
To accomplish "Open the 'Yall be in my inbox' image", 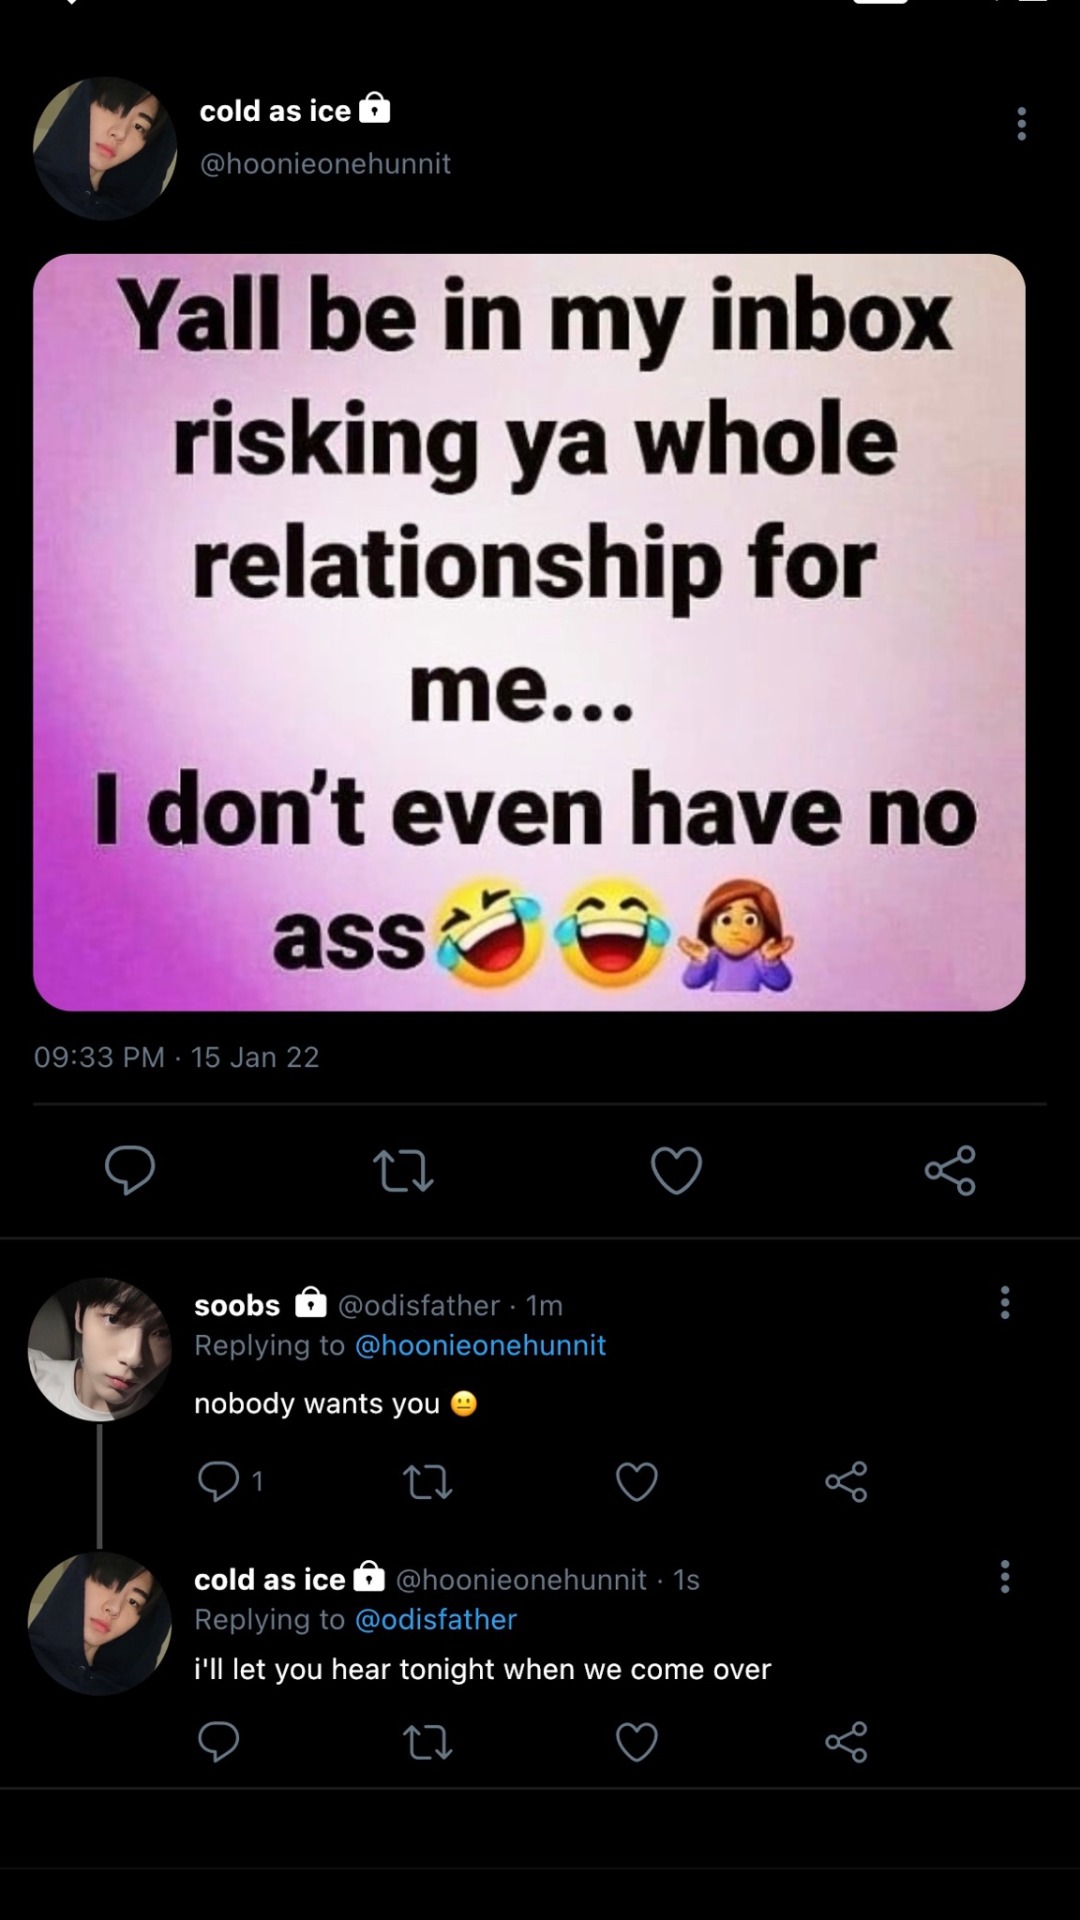I will click(529, 632).
